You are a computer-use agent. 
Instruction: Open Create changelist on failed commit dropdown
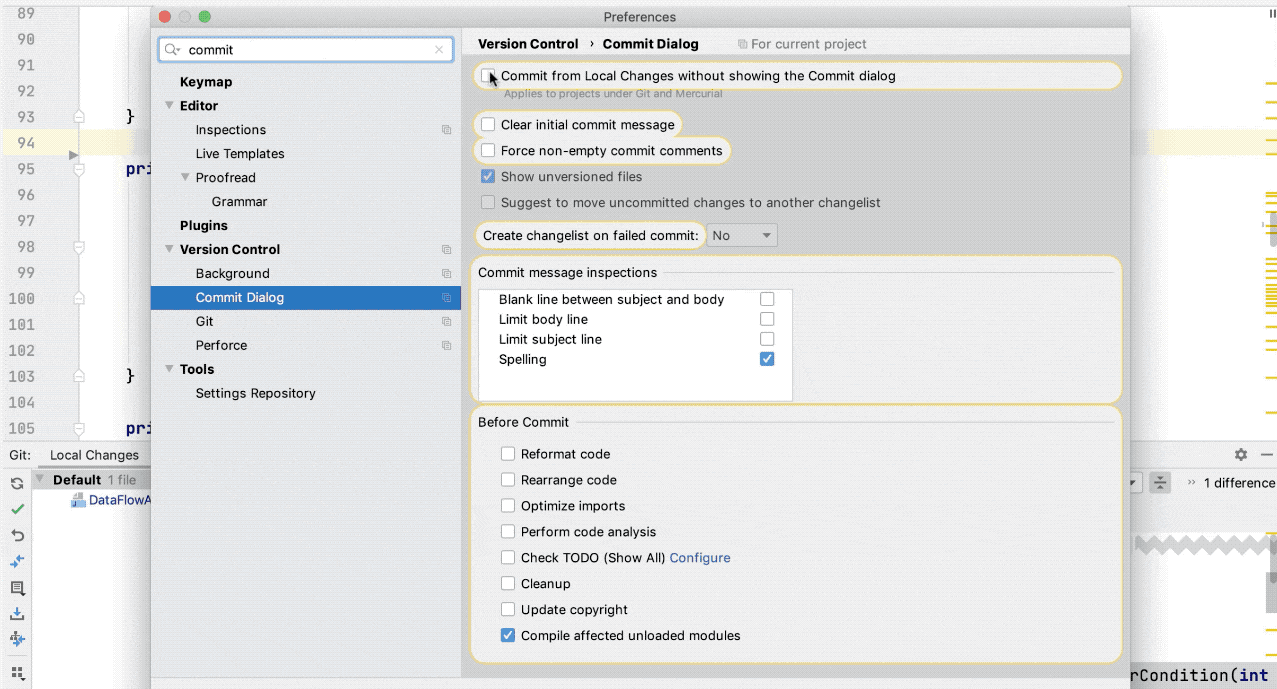tap(742, 236)
